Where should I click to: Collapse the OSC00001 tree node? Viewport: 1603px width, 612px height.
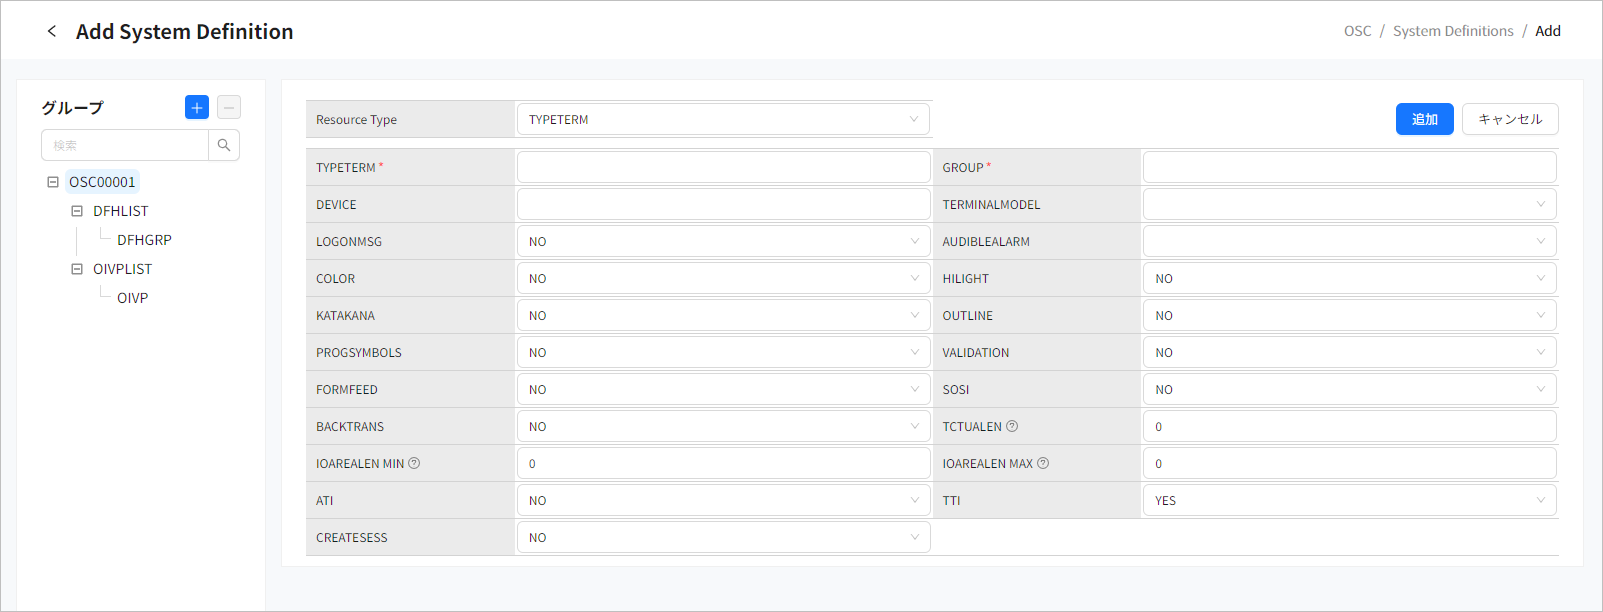pyautogui.click(x=53, y=182)
